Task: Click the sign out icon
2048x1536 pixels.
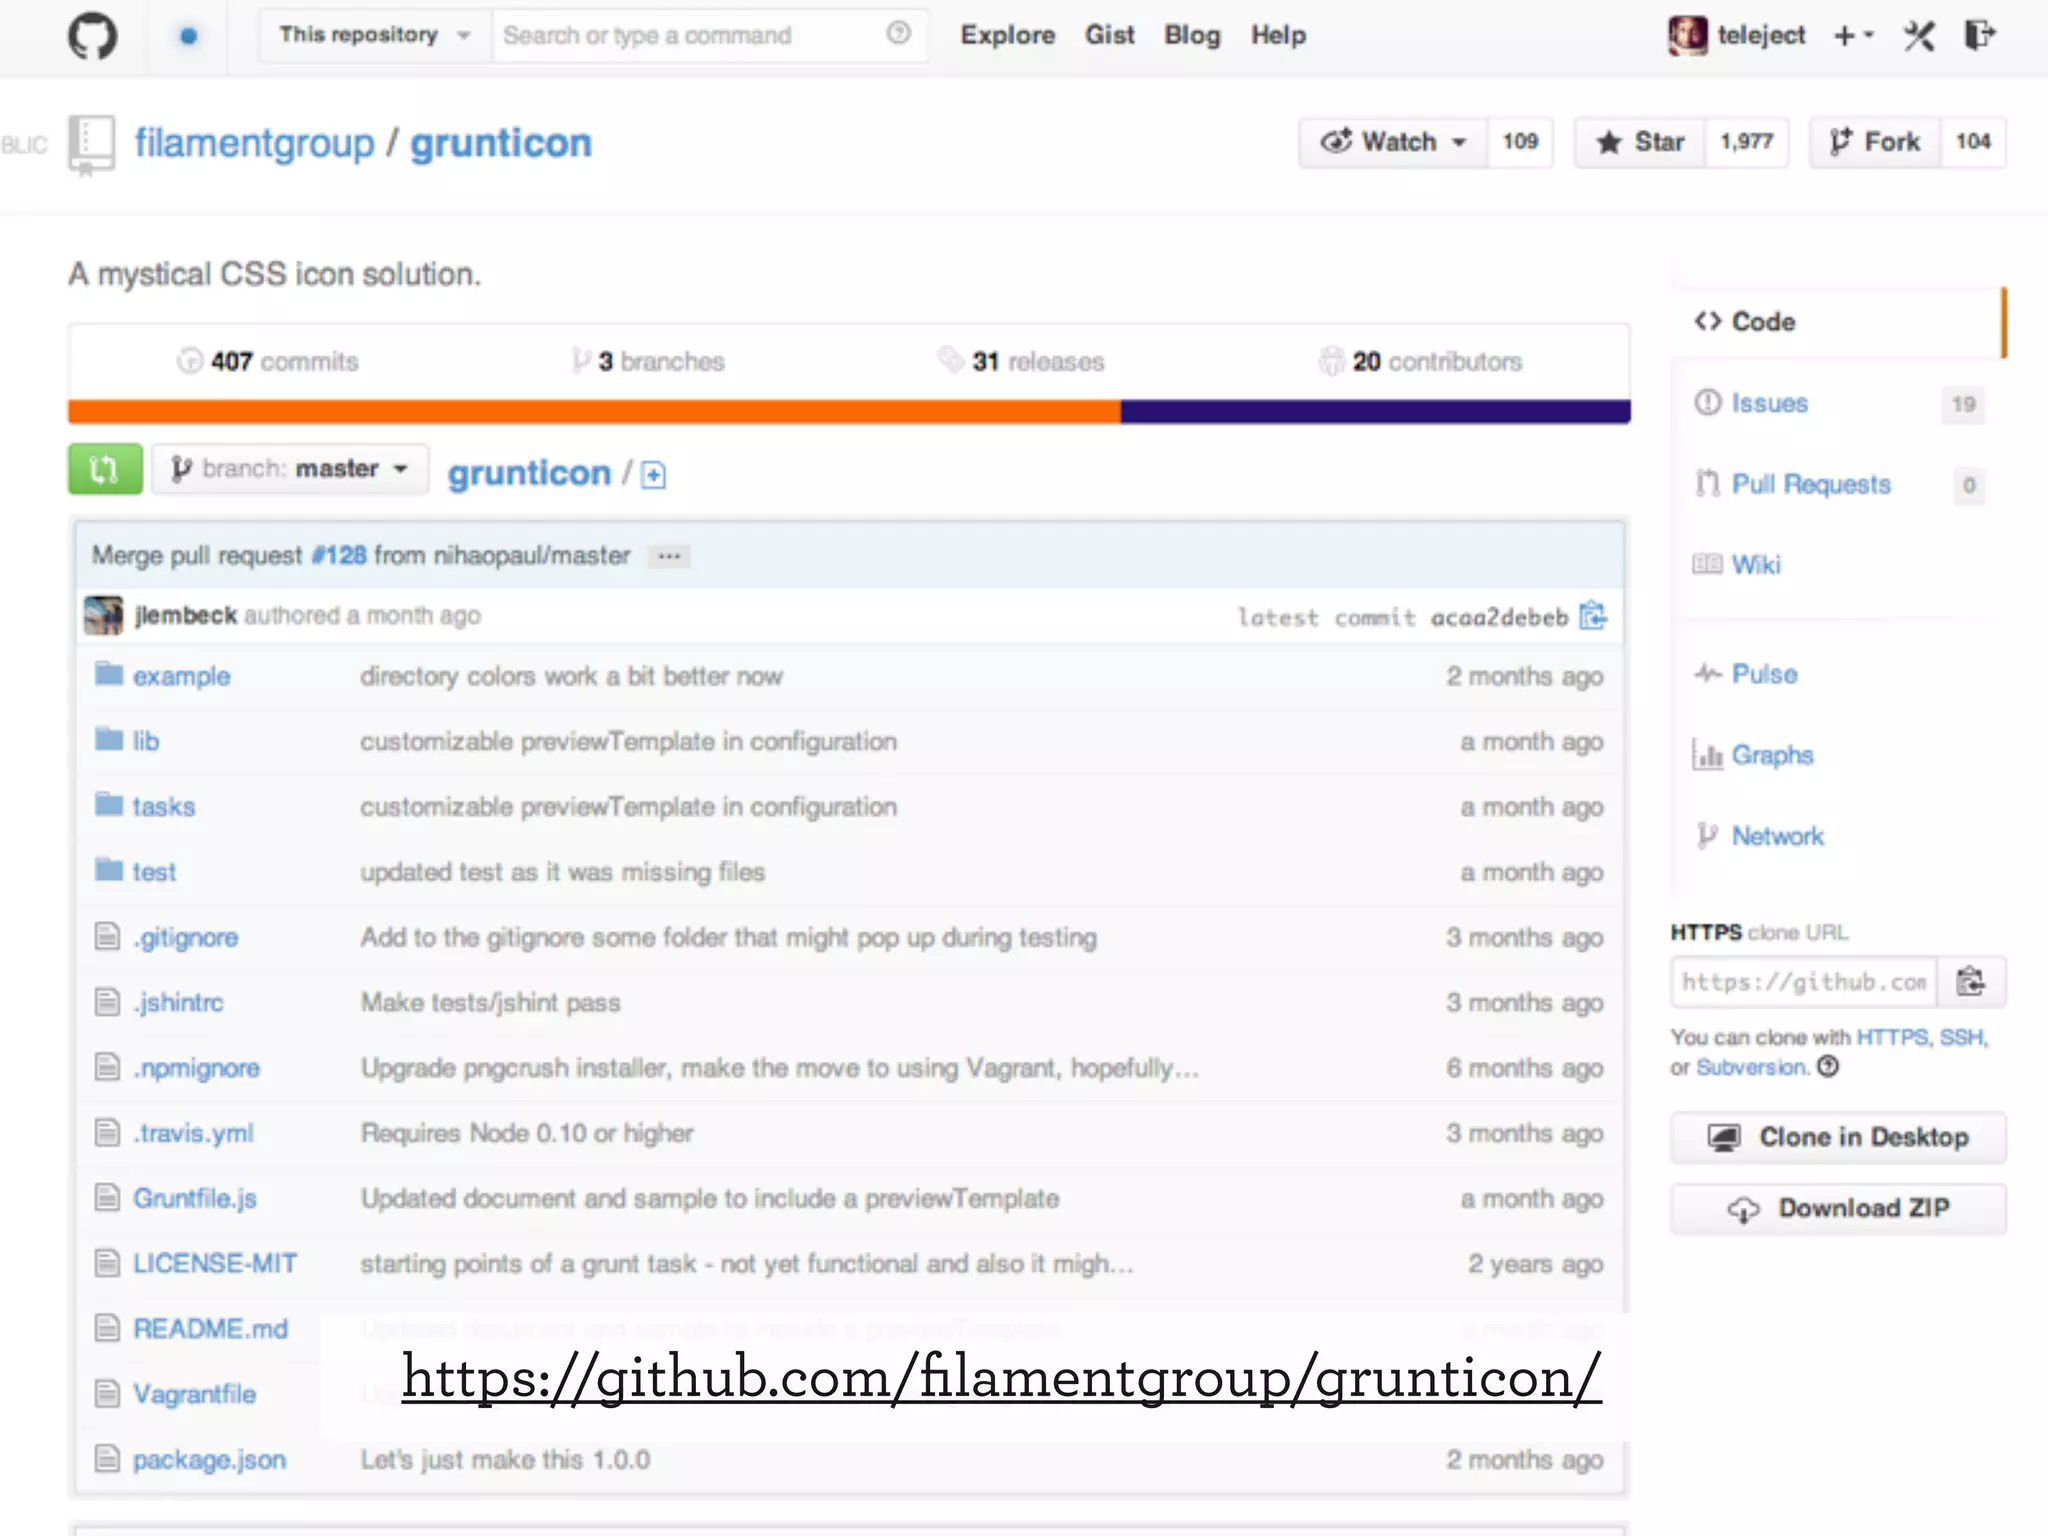Action: coord(1980,36)
